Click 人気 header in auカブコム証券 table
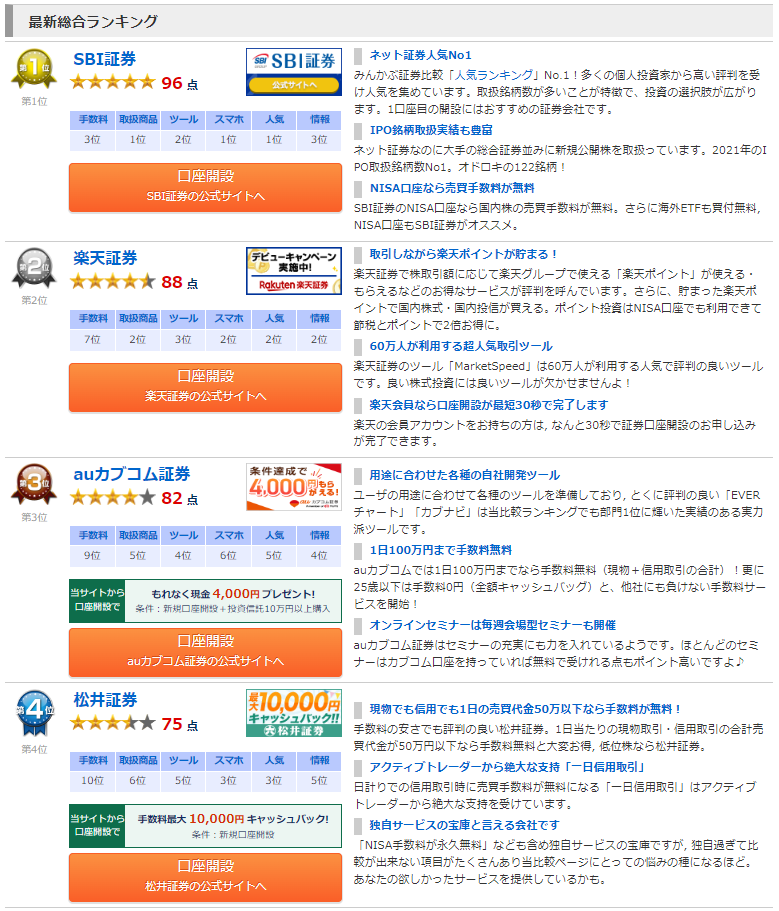779x911 pixels. (274, 535)
